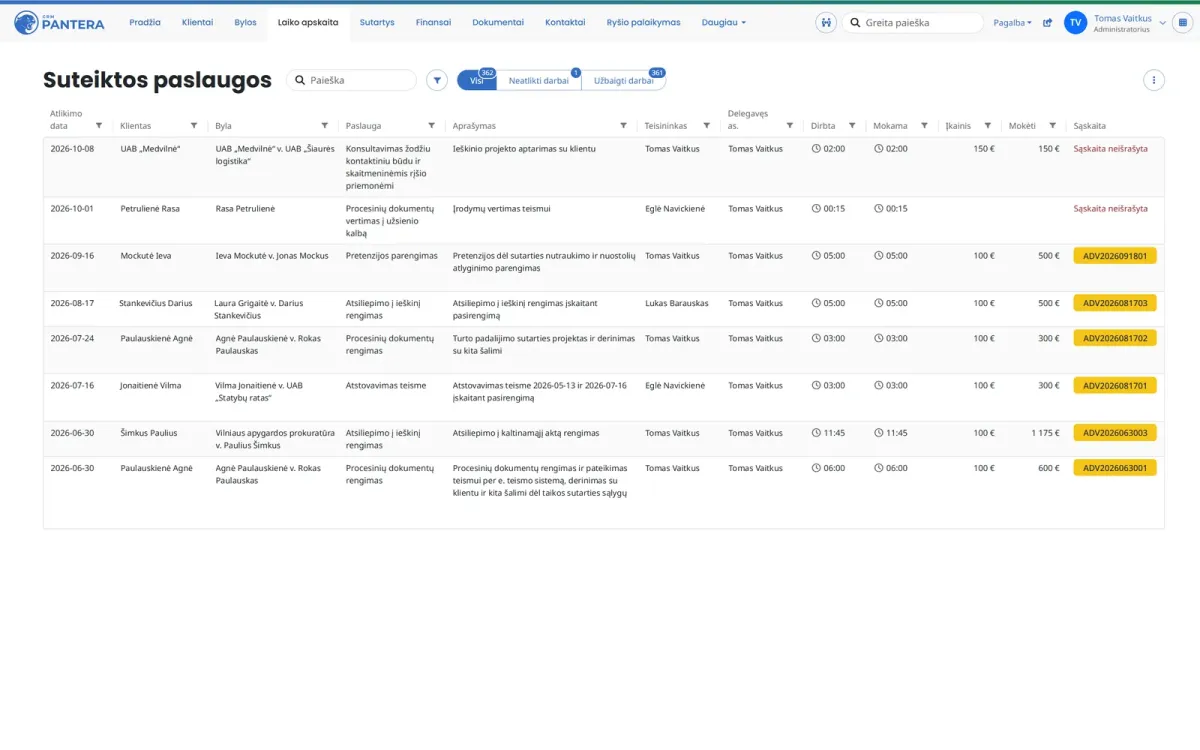This screenshot has height=750, width=1200.
Task: Open the round filter funnel button beside Paieška
Action: click(x=437, y=80)
